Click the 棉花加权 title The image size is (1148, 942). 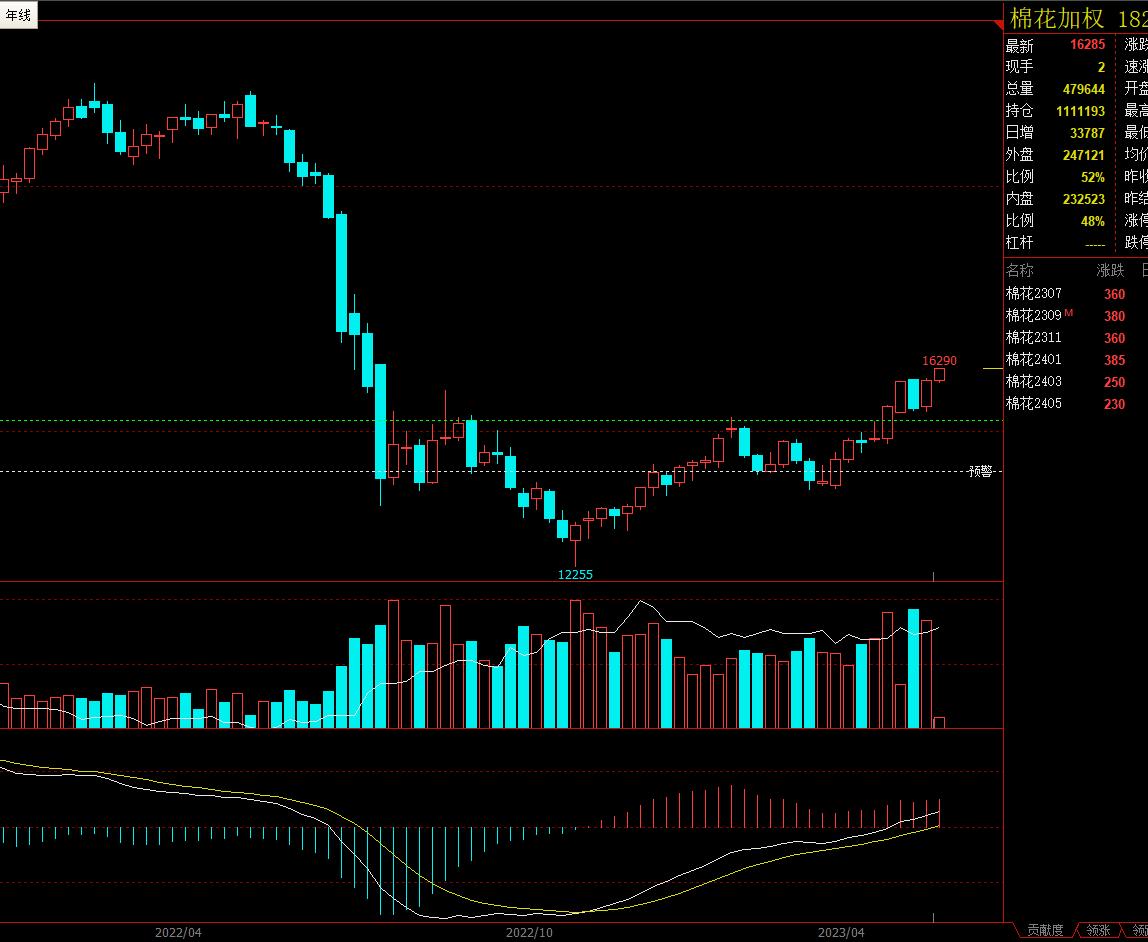click(x=1056, y=18)
